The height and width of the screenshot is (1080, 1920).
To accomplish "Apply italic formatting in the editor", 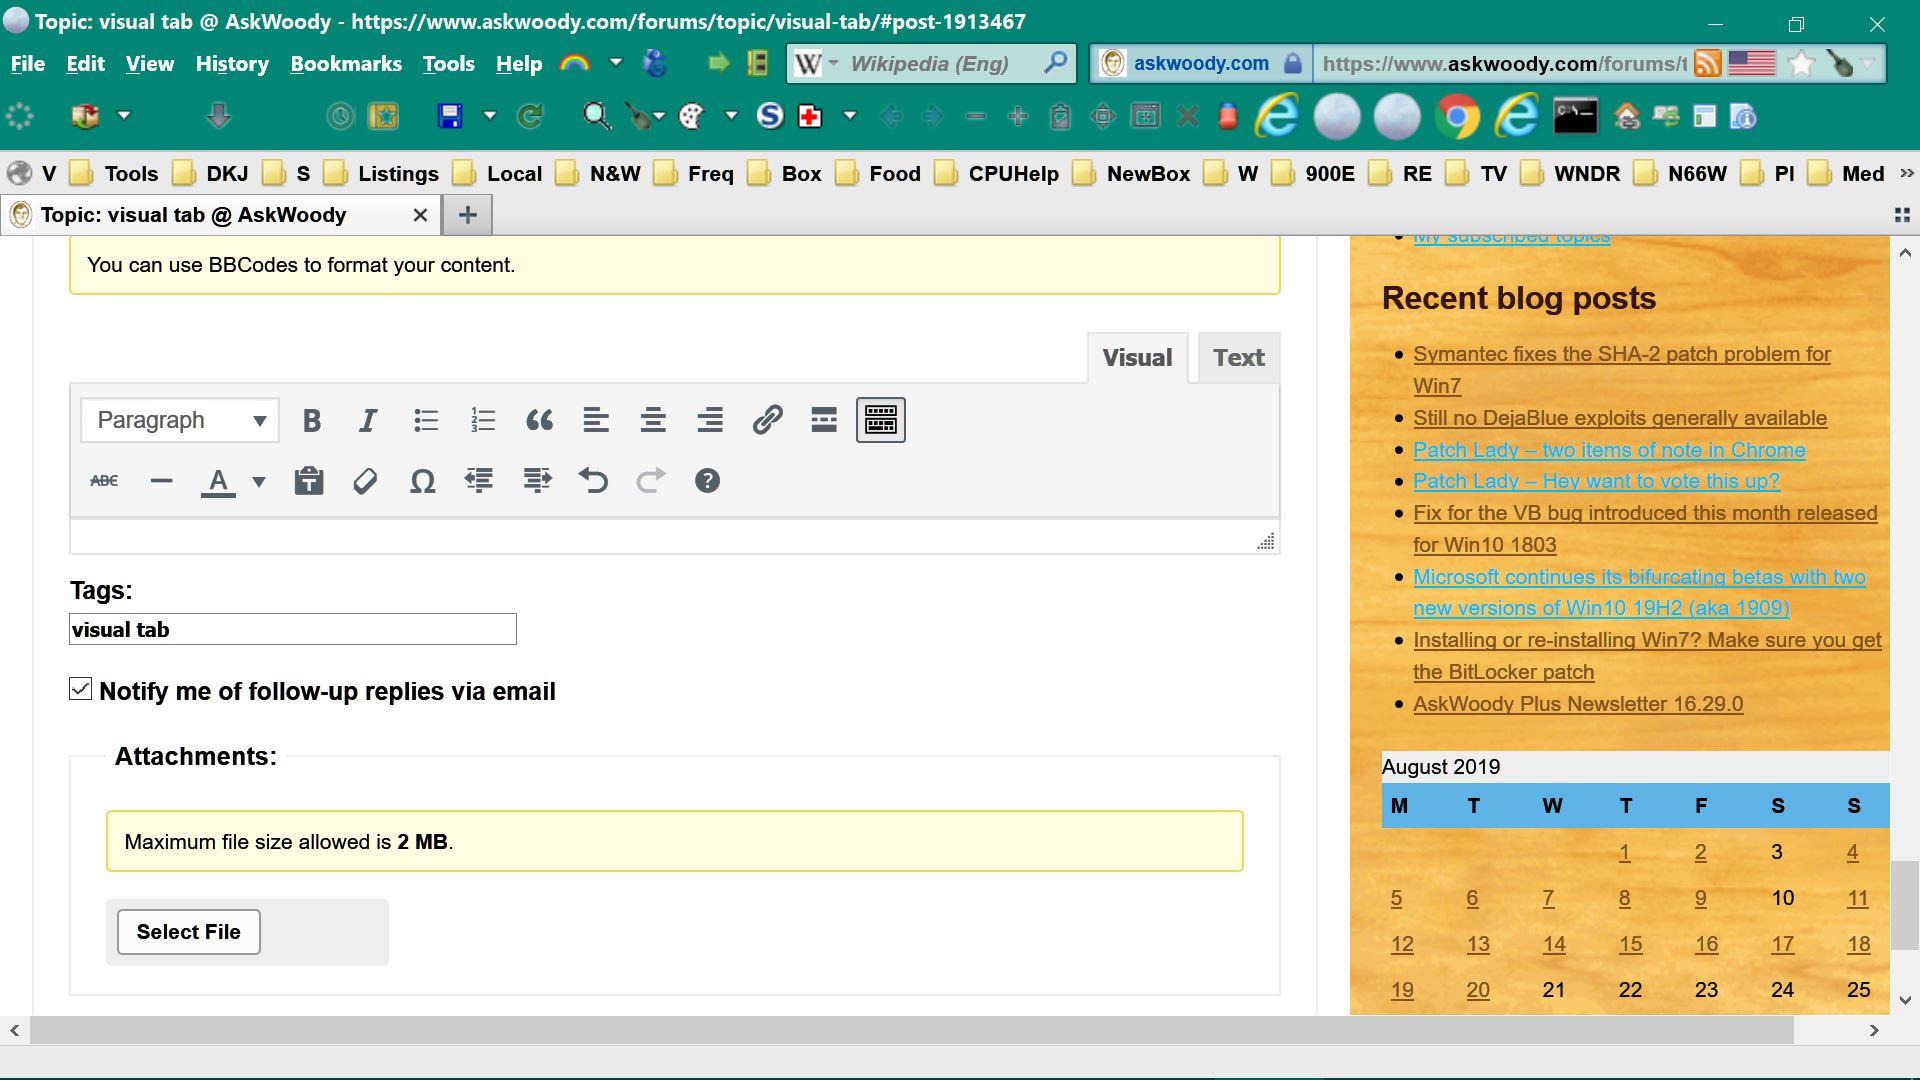I will 368,421.
